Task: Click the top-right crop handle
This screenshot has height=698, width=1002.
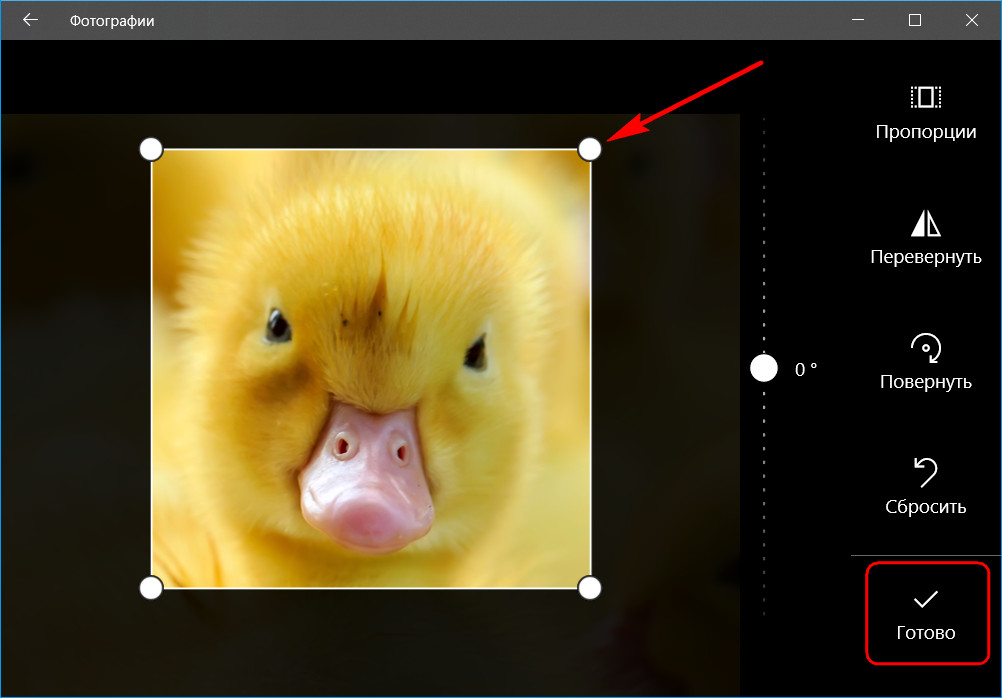Action: point(590,149)
